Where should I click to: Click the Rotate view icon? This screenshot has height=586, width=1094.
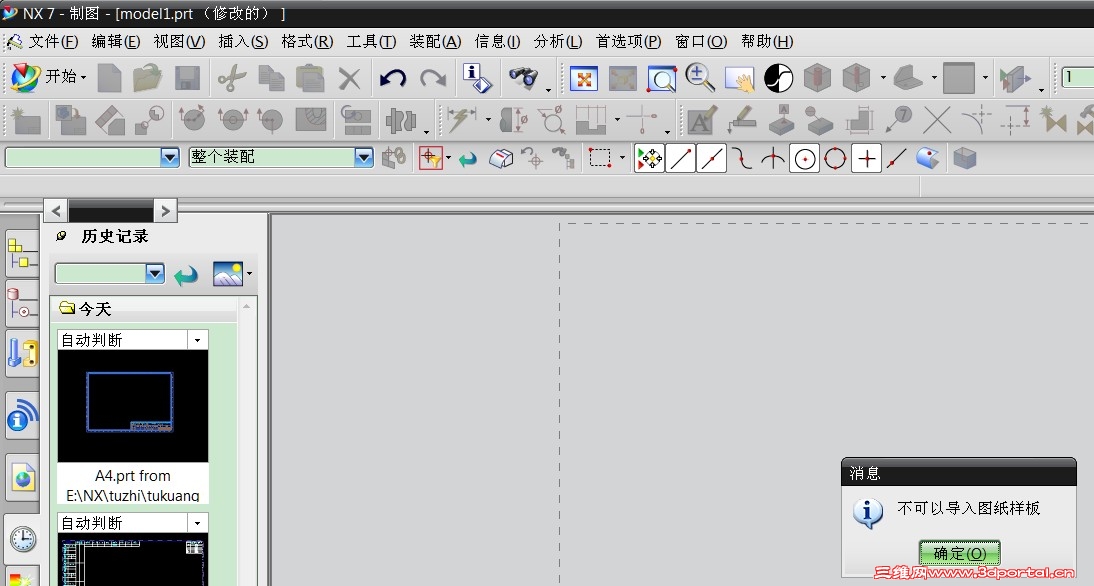click(x=779, y=78)
